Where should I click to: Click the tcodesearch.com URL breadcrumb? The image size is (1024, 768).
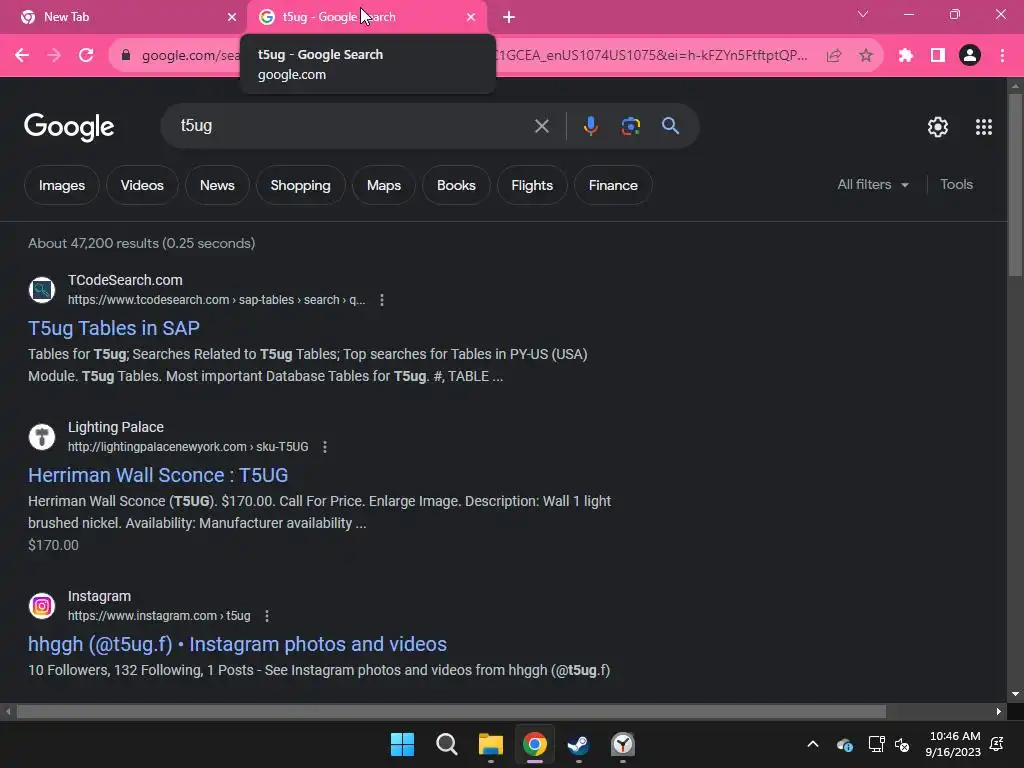(x=216, y=300)
